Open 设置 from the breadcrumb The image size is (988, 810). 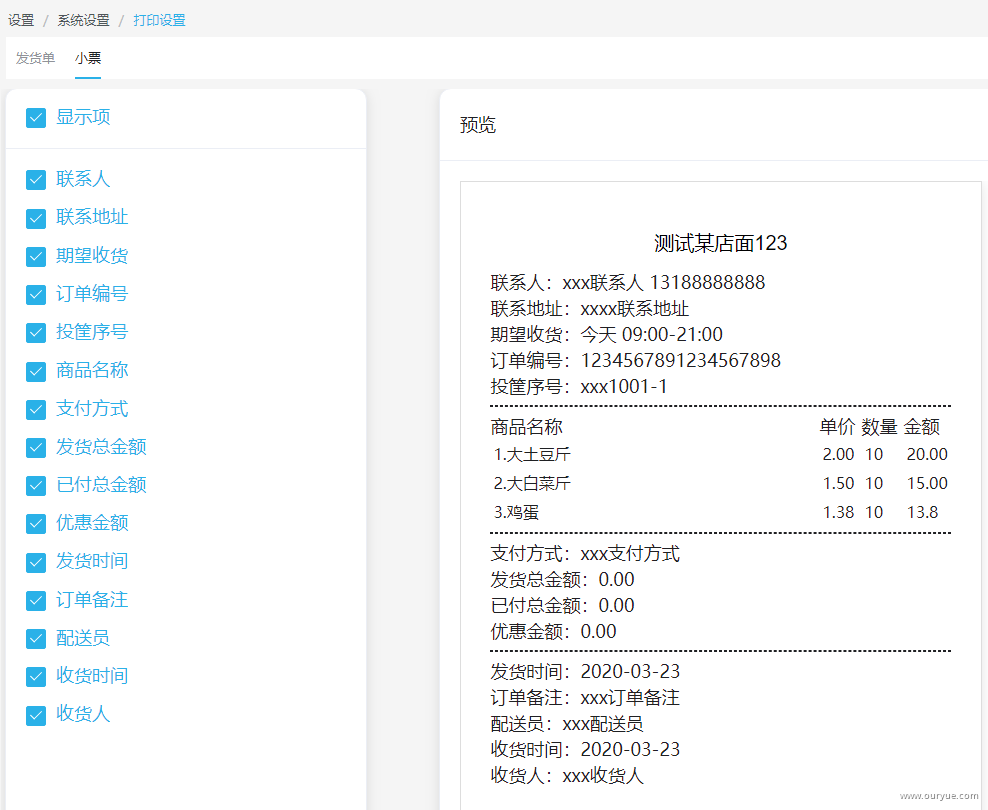(21, 20)
